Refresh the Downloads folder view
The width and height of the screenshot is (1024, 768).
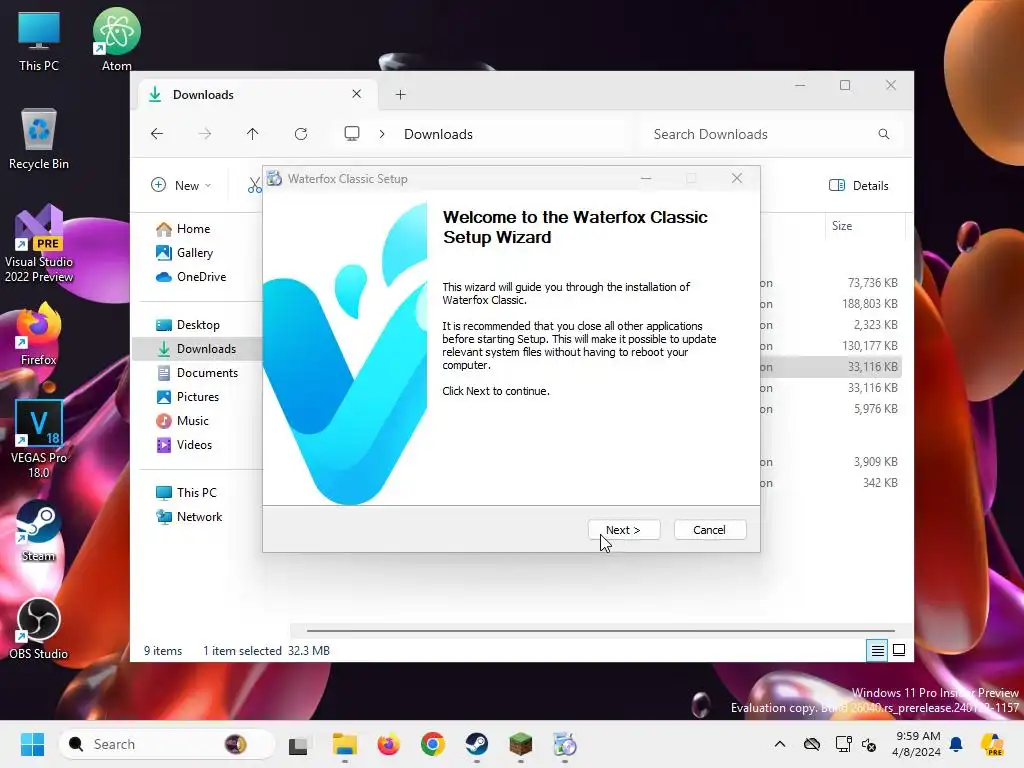tap(301, 134)
